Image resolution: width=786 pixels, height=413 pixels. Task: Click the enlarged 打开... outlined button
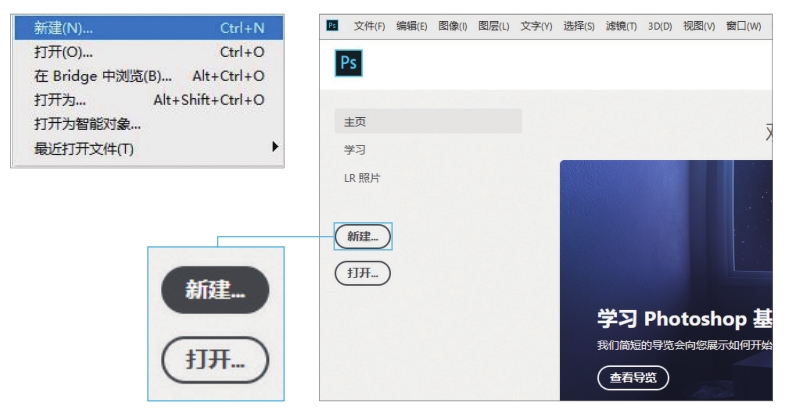coord(216,360)
